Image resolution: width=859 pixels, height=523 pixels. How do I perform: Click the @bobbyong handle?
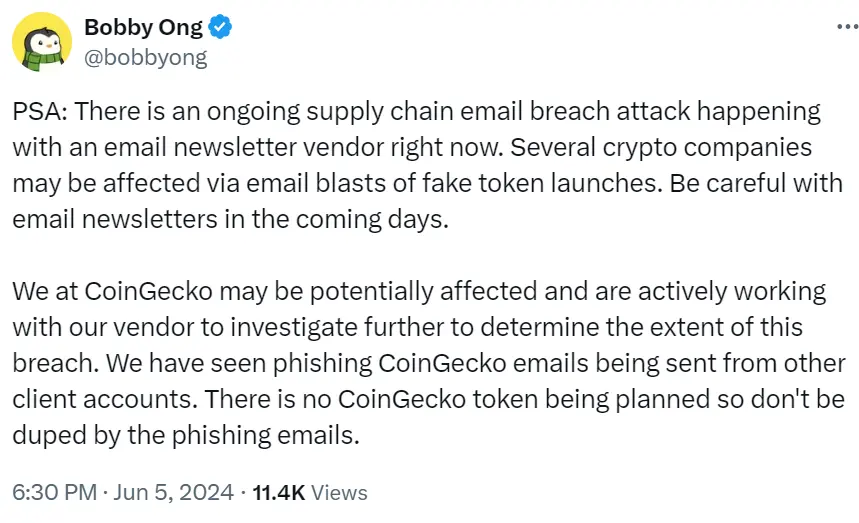point(146,57)
